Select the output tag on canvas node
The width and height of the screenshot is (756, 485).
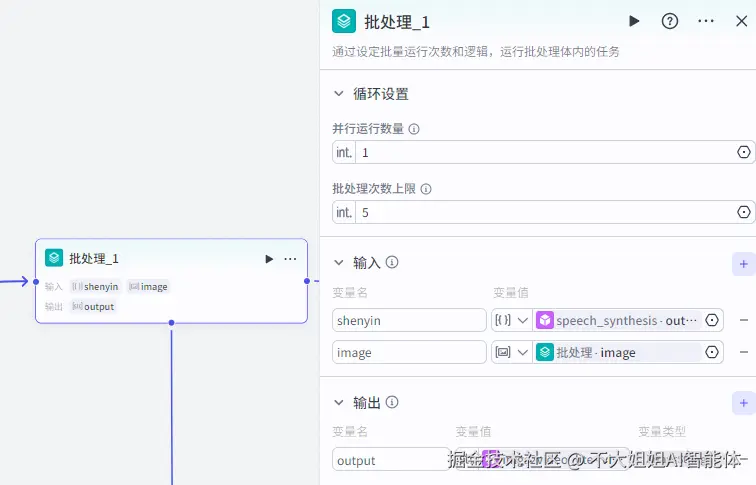[x=93, y=307]
